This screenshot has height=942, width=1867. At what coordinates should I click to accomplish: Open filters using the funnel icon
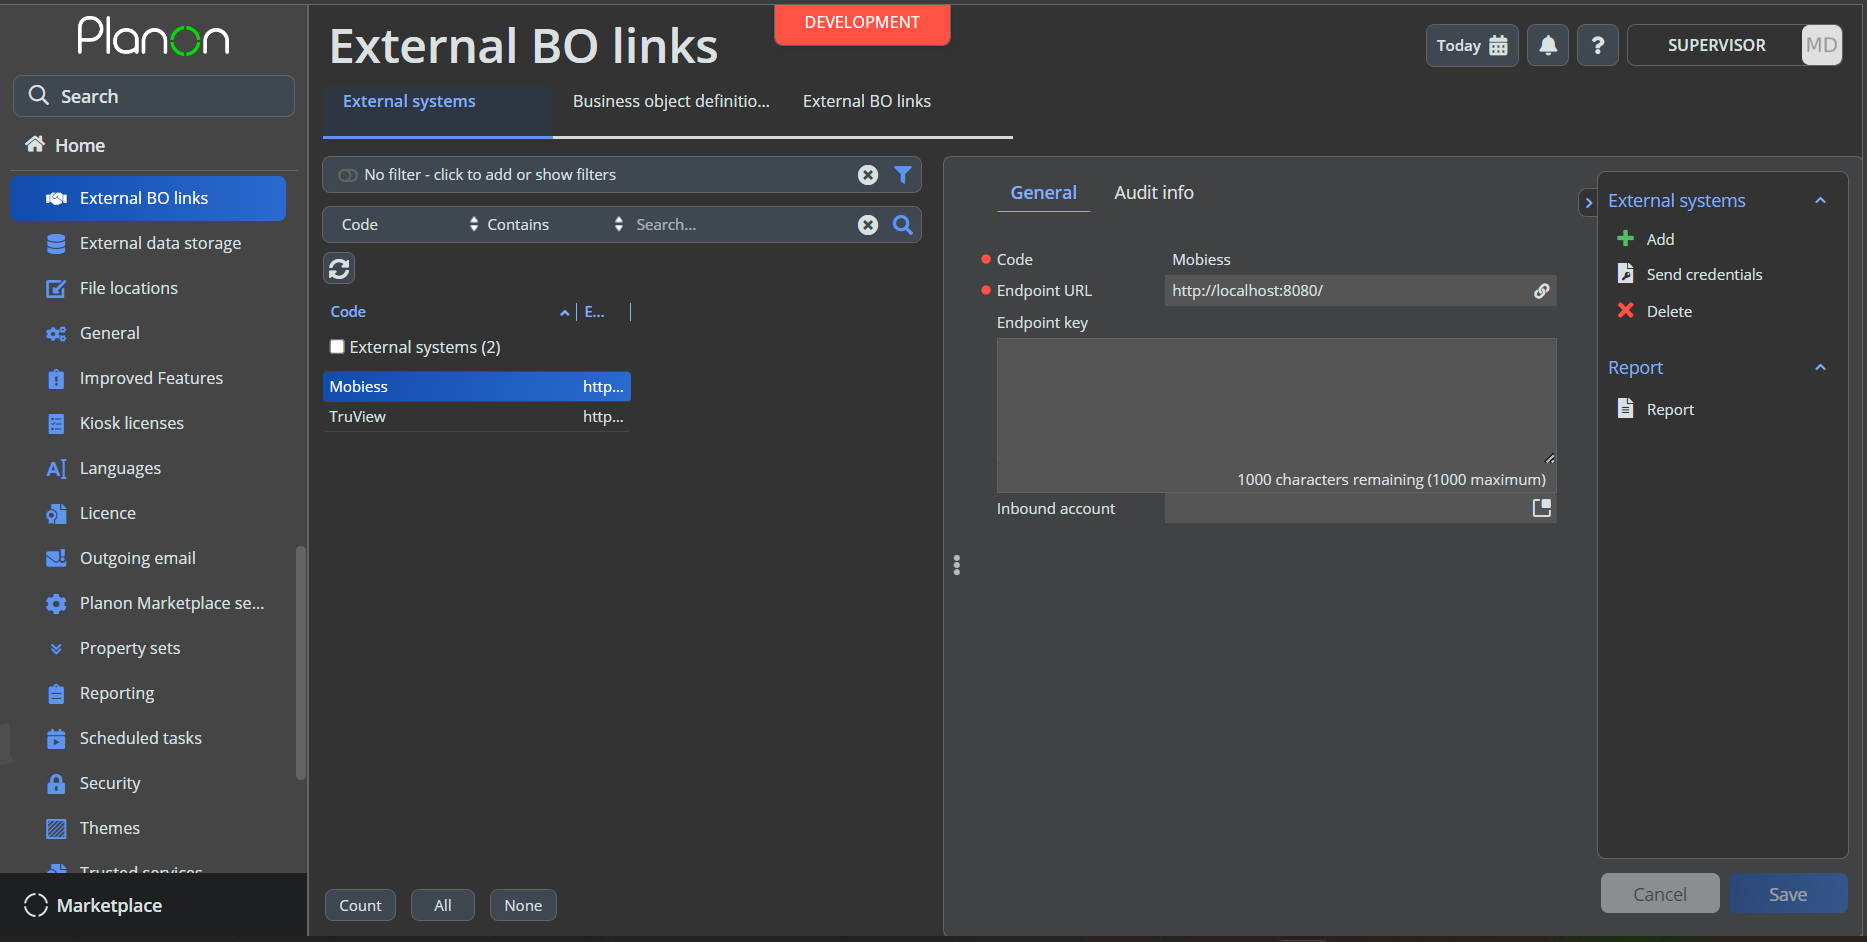tap(903, 175)
